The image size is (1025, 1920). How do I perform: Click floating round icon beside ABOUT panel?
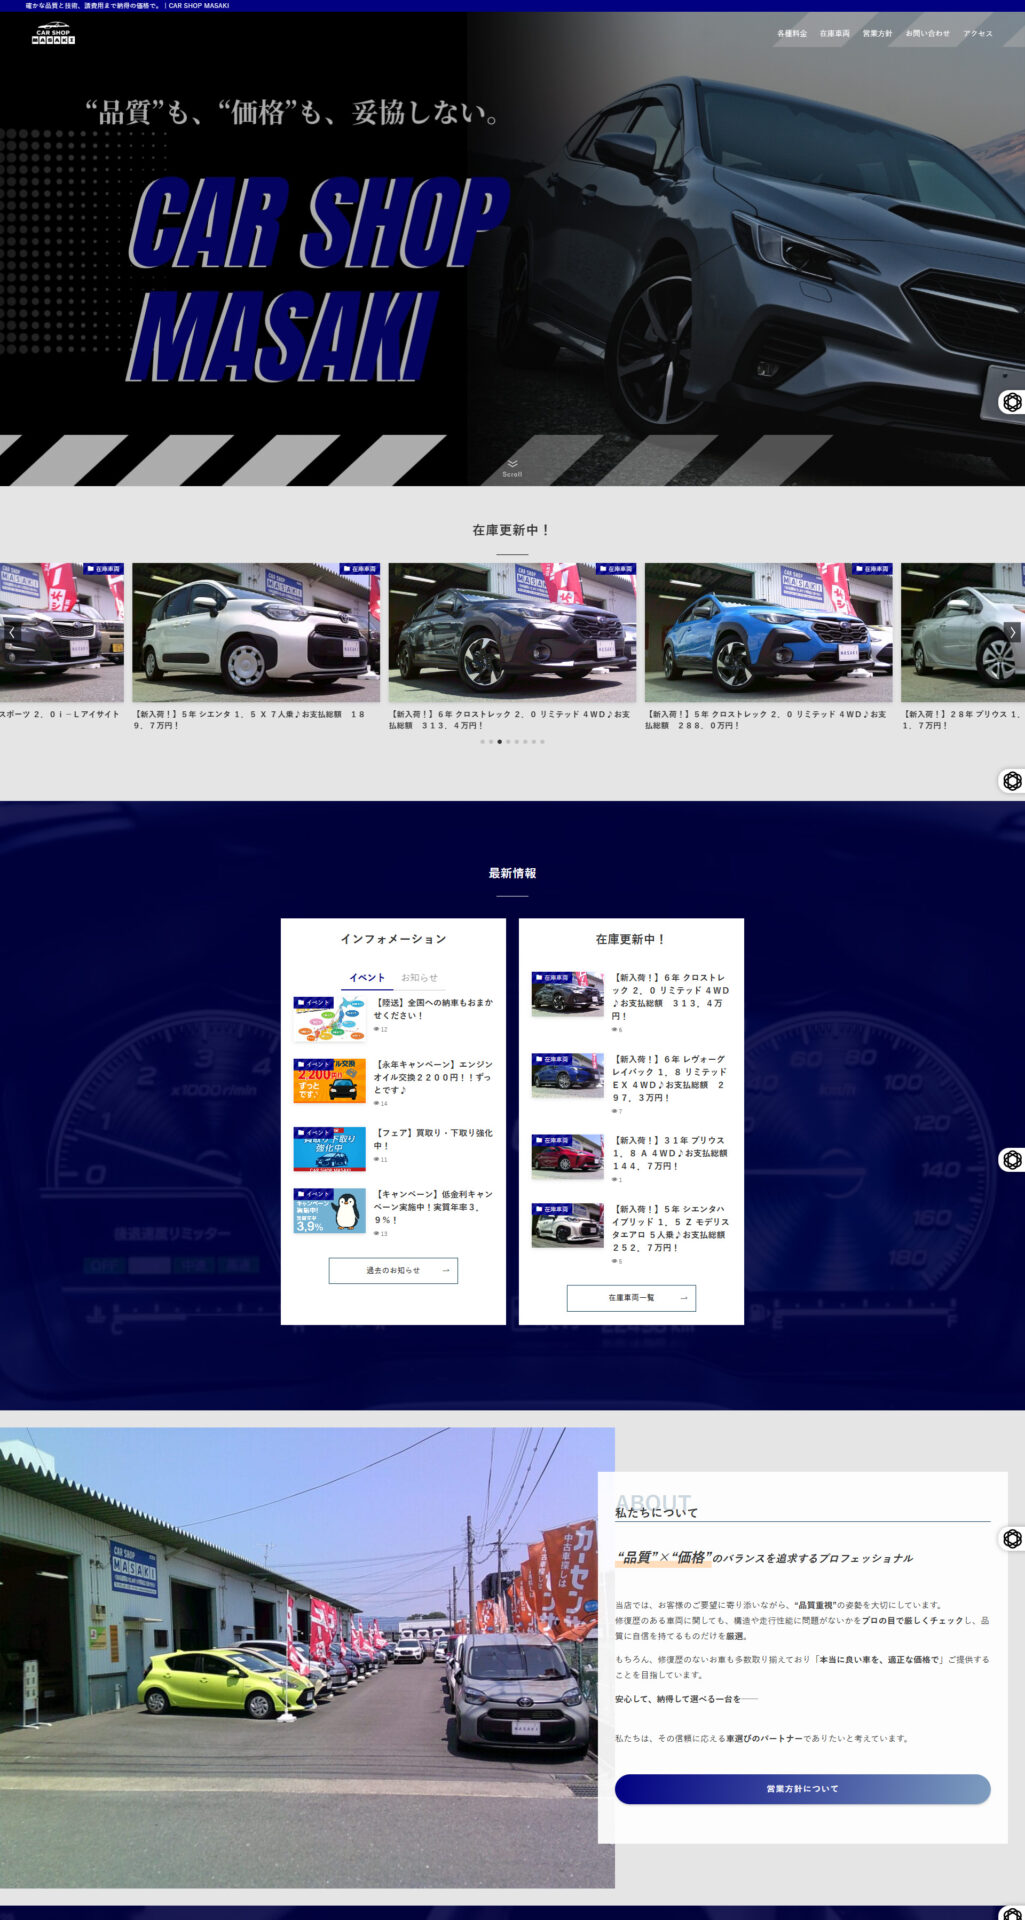[x=1012, y=1538]
